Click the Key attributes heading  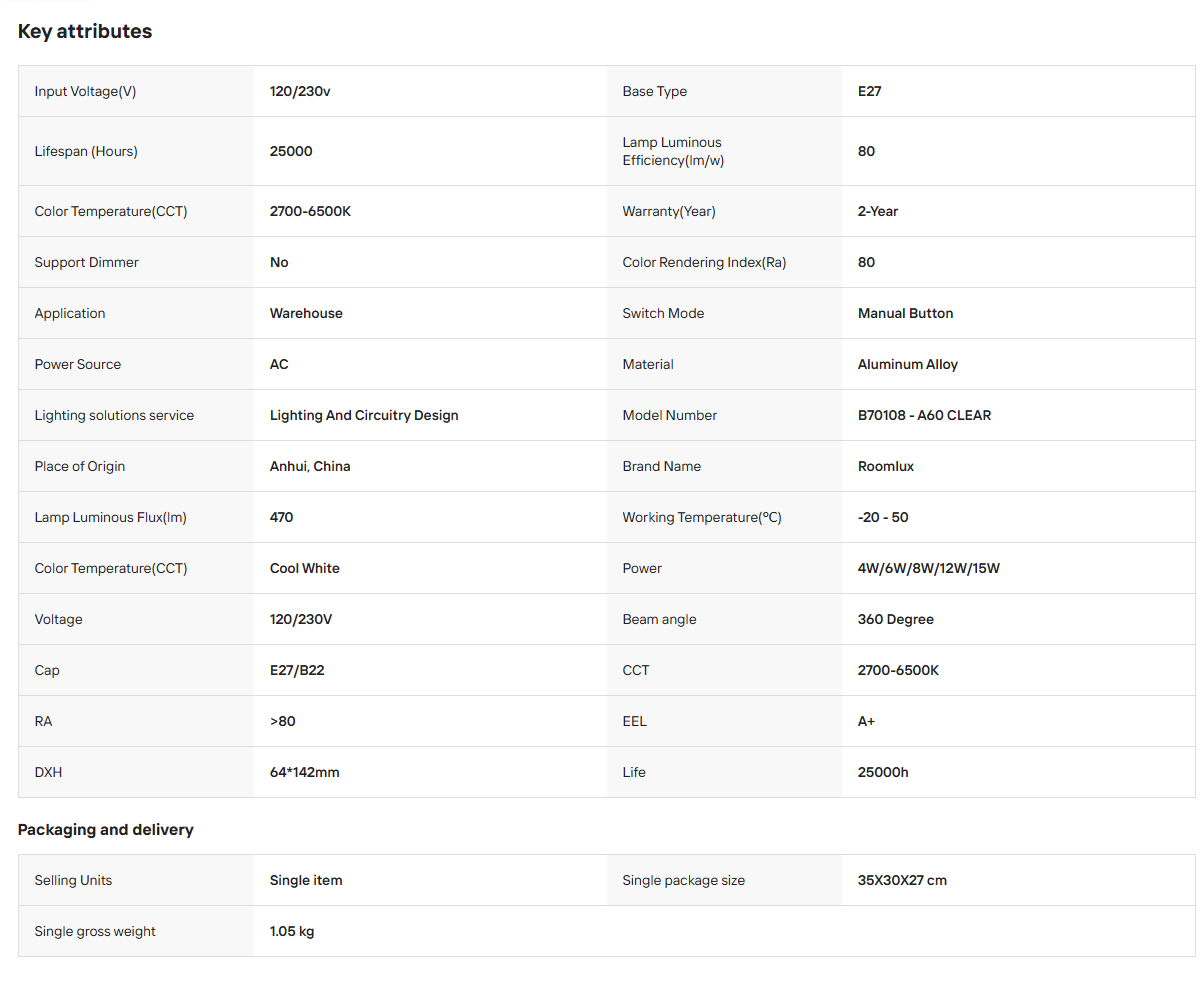click(85, 31)
